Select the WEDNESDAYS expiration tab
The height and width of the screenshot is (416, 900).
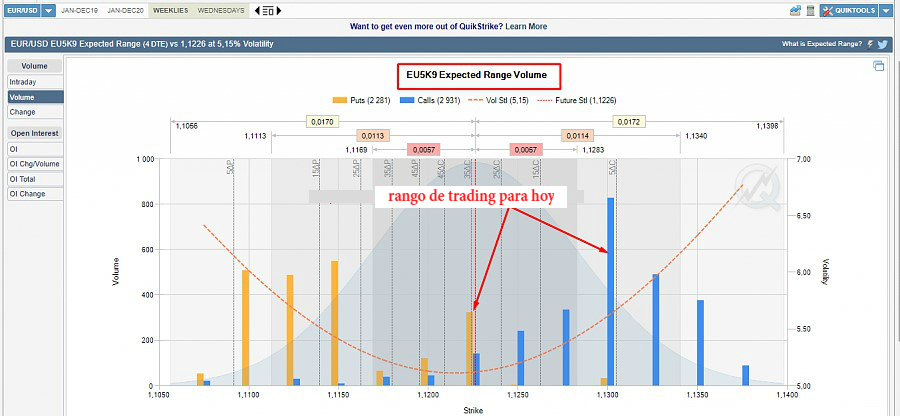(x=221, y=10)
